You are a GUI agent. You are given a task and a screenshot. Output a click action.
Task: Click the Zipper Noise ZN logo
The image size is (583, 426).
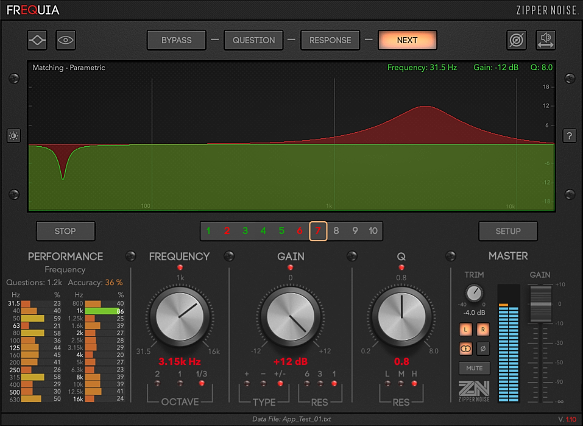pyautogui.click(x=474, y=391)
